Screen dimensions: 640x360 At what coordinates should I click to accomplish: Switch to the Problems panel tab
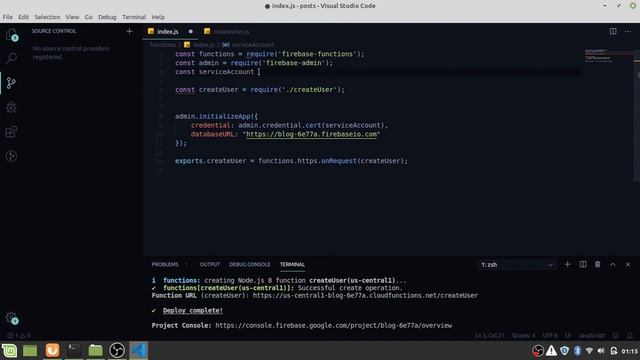tap(165, 264)
